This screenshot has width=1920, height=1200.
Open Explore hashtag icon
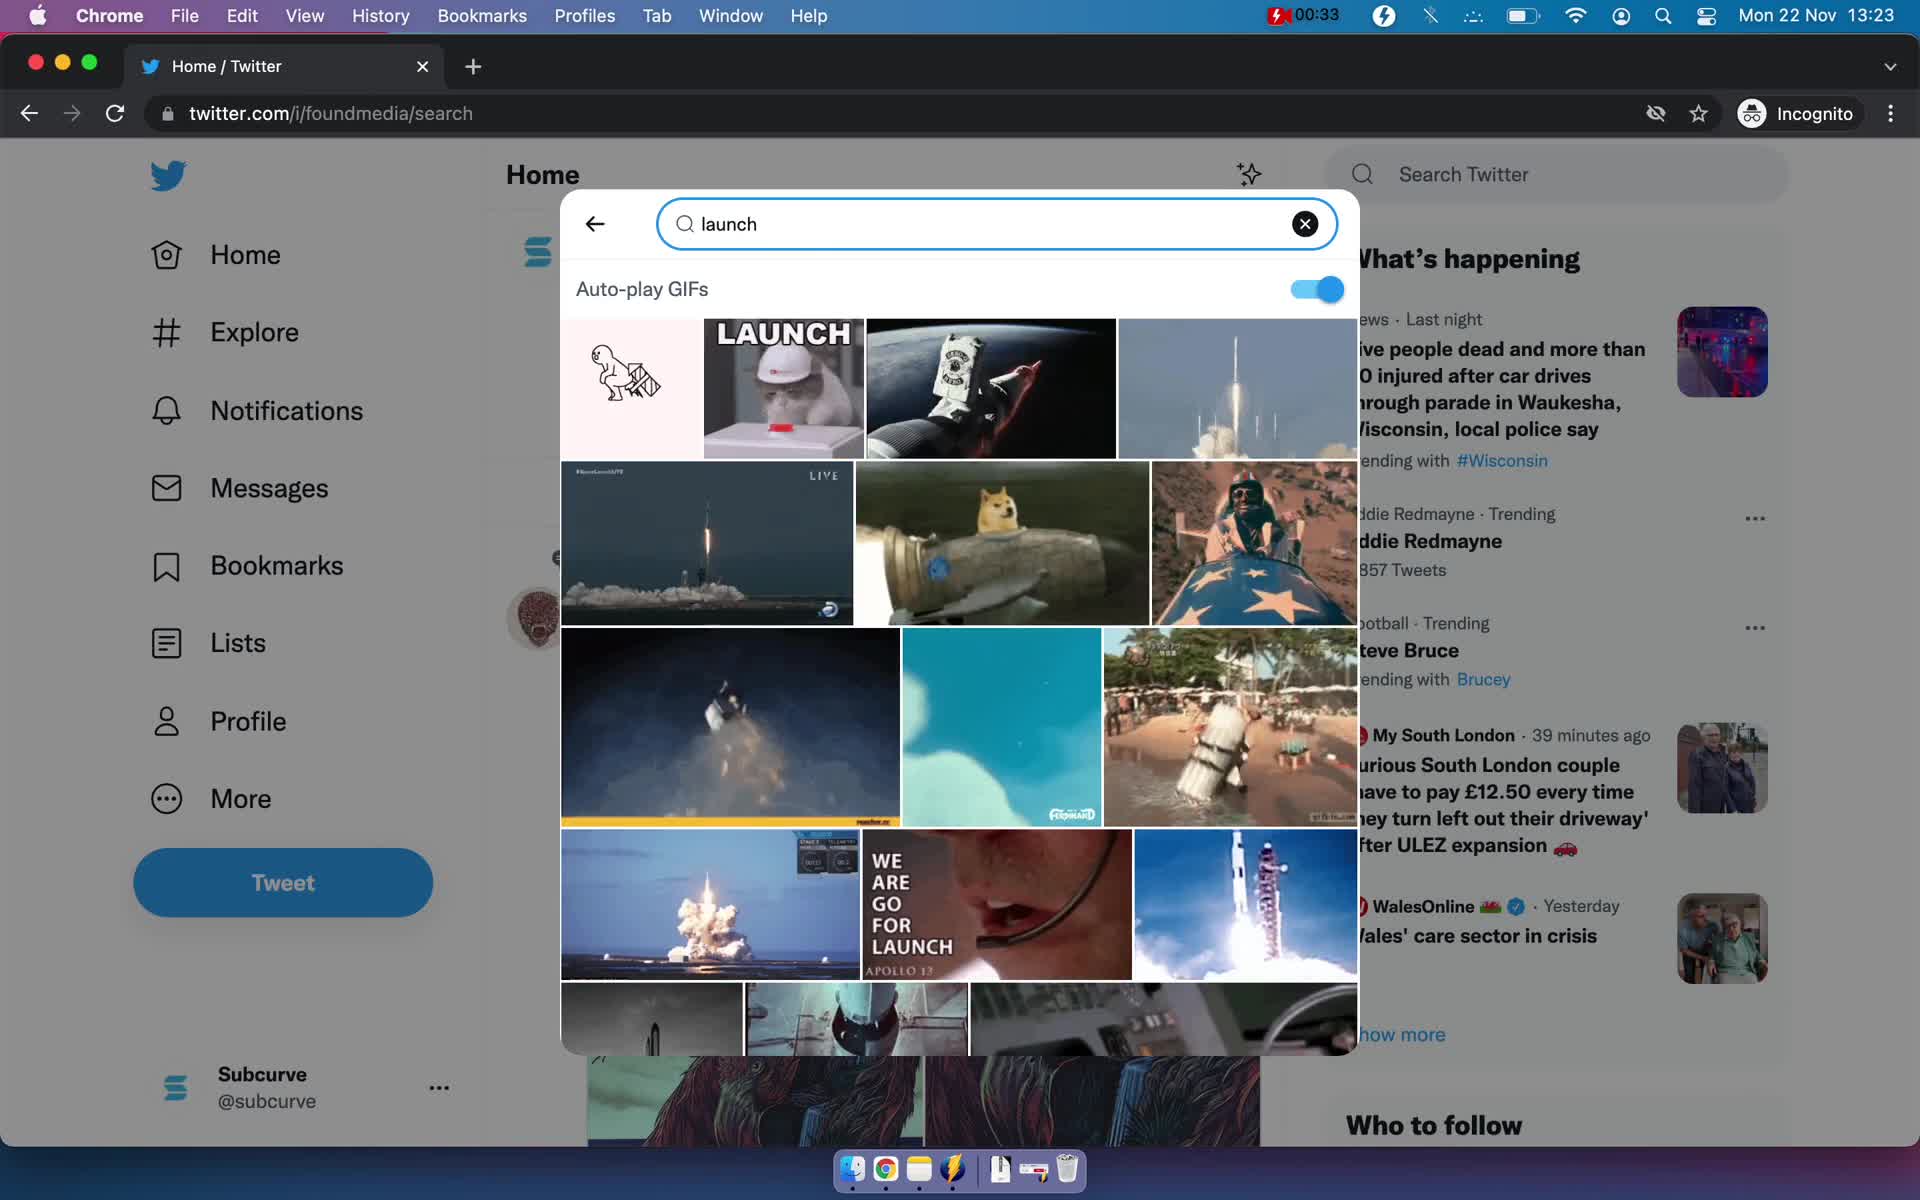coord(166,332)
